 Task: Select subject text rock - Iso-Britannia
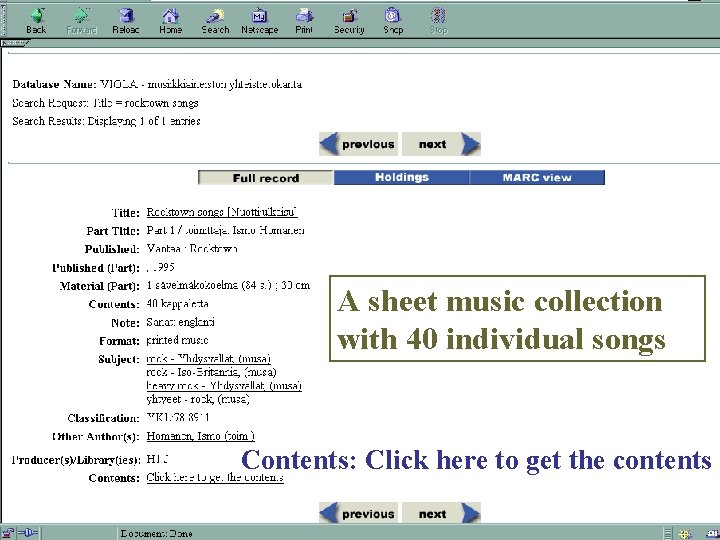point(211,372)
